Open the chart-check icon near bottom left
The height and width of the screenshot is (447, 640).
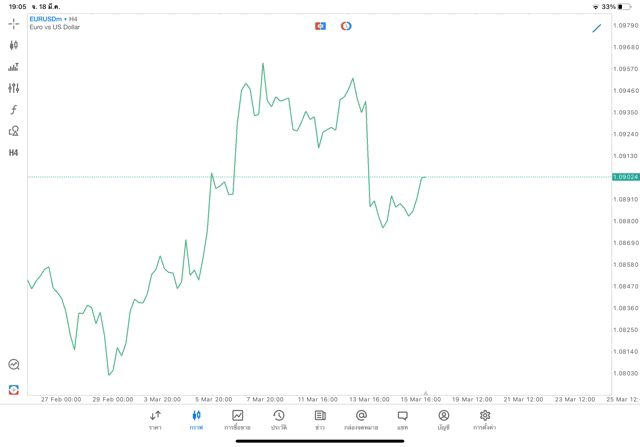(x=14, y=365)
